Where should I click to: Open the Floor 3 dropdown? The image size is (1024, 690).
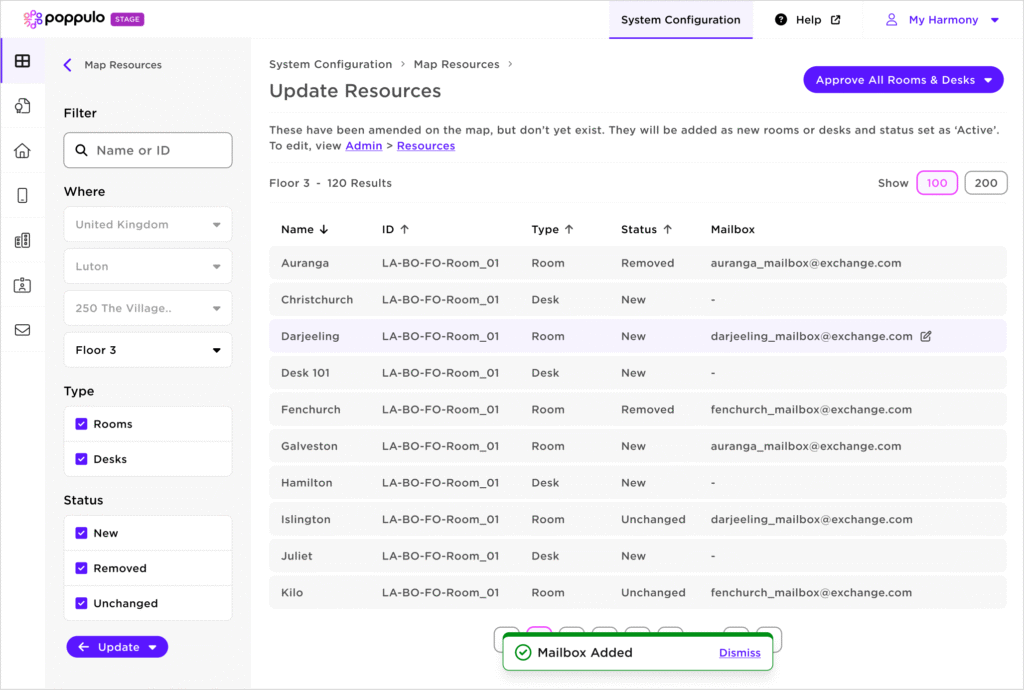tap(147, 350)
